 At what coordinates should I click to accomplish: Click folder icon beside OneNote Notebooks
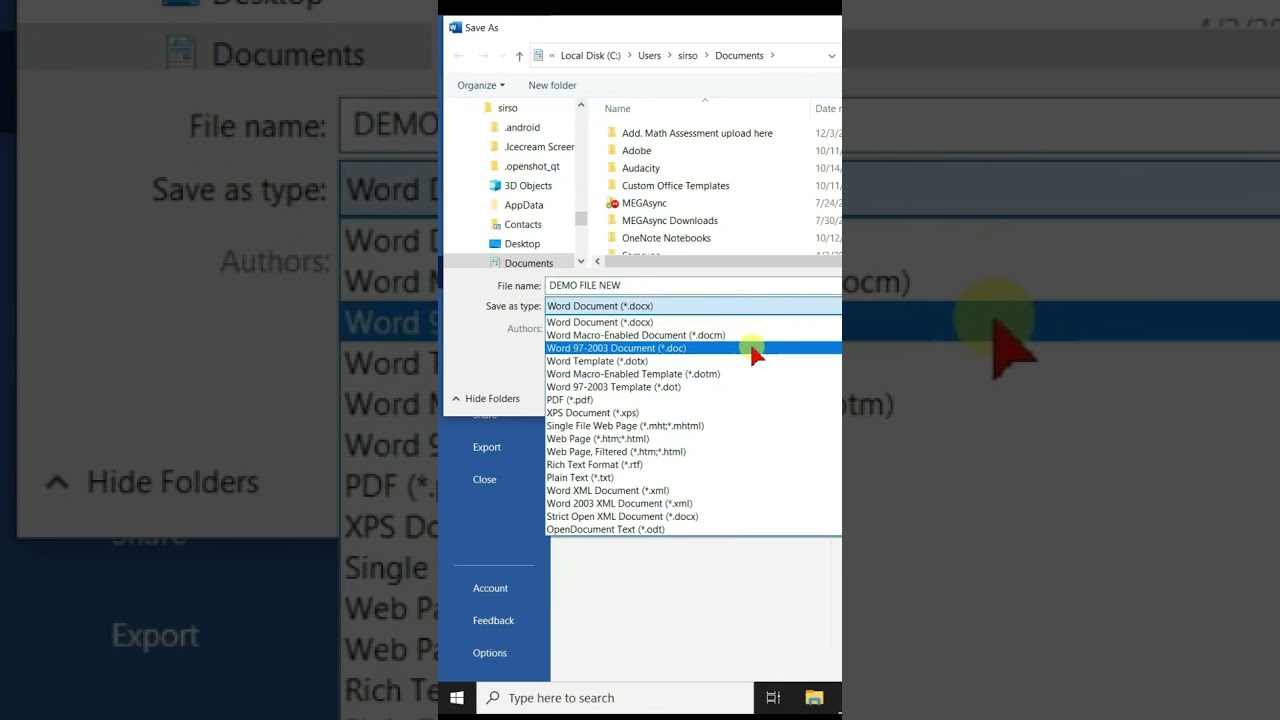point(612,238)
